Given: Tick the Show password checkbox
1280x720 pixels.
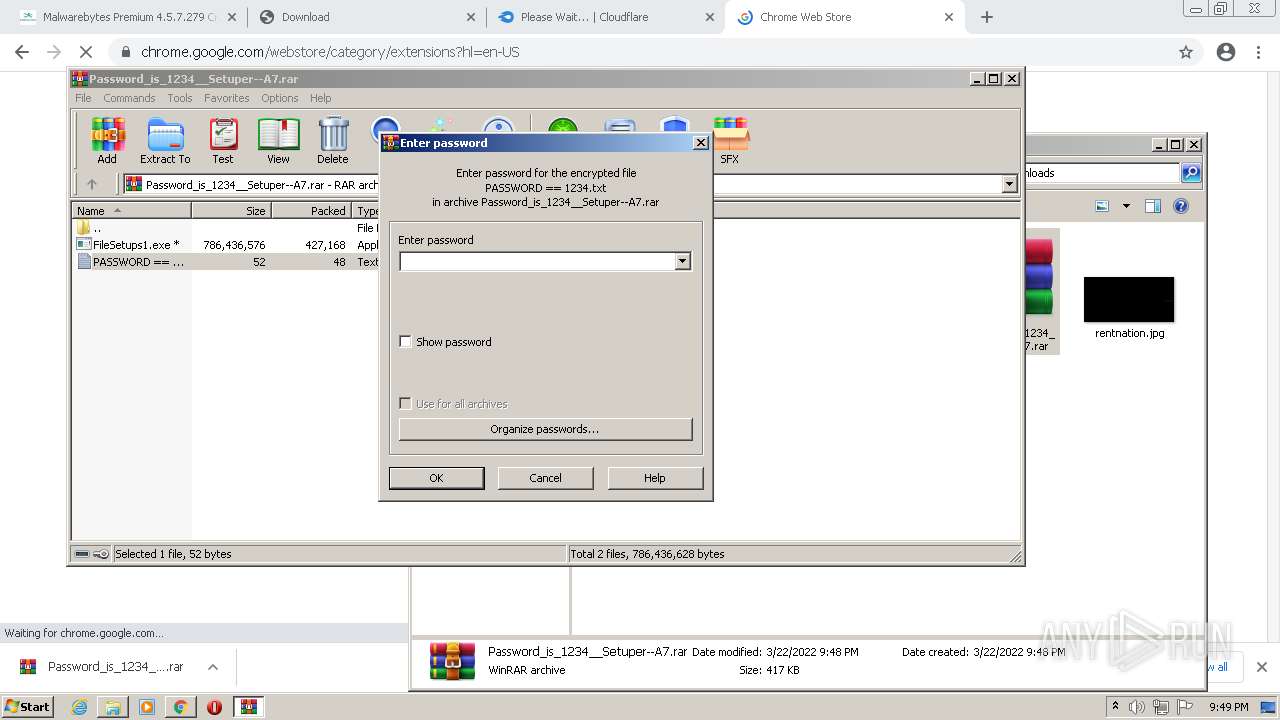Looking at the screenshot, I should tap(405, 342).
